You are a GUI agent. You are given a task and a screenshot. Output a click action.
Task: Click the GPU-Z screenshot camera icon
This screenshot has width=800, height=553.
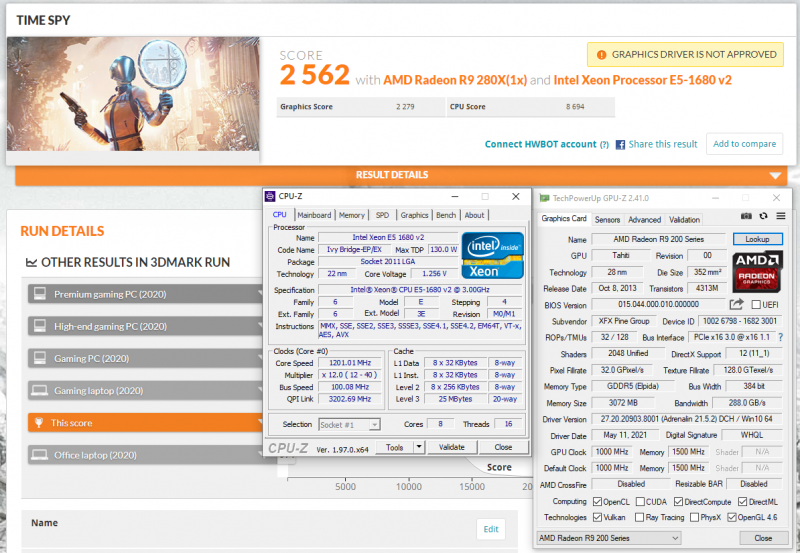coord(746,216)
